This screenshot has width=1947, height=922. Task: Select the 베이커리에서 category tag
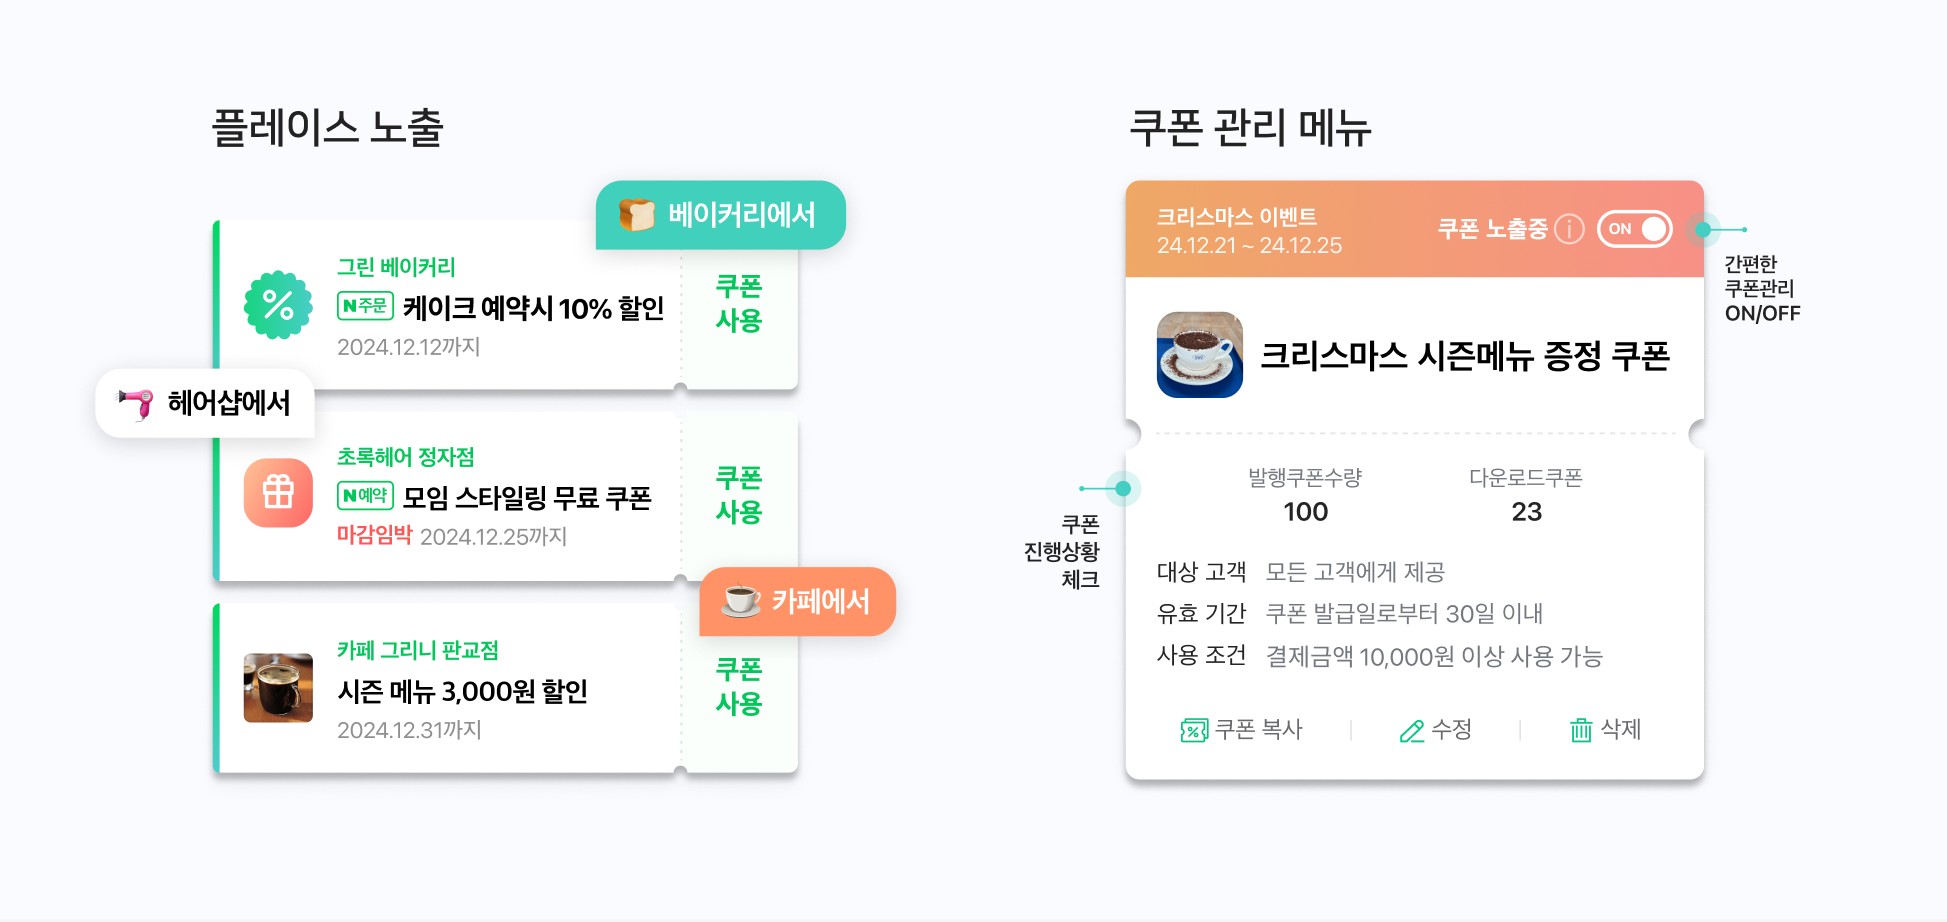point(721,215)
